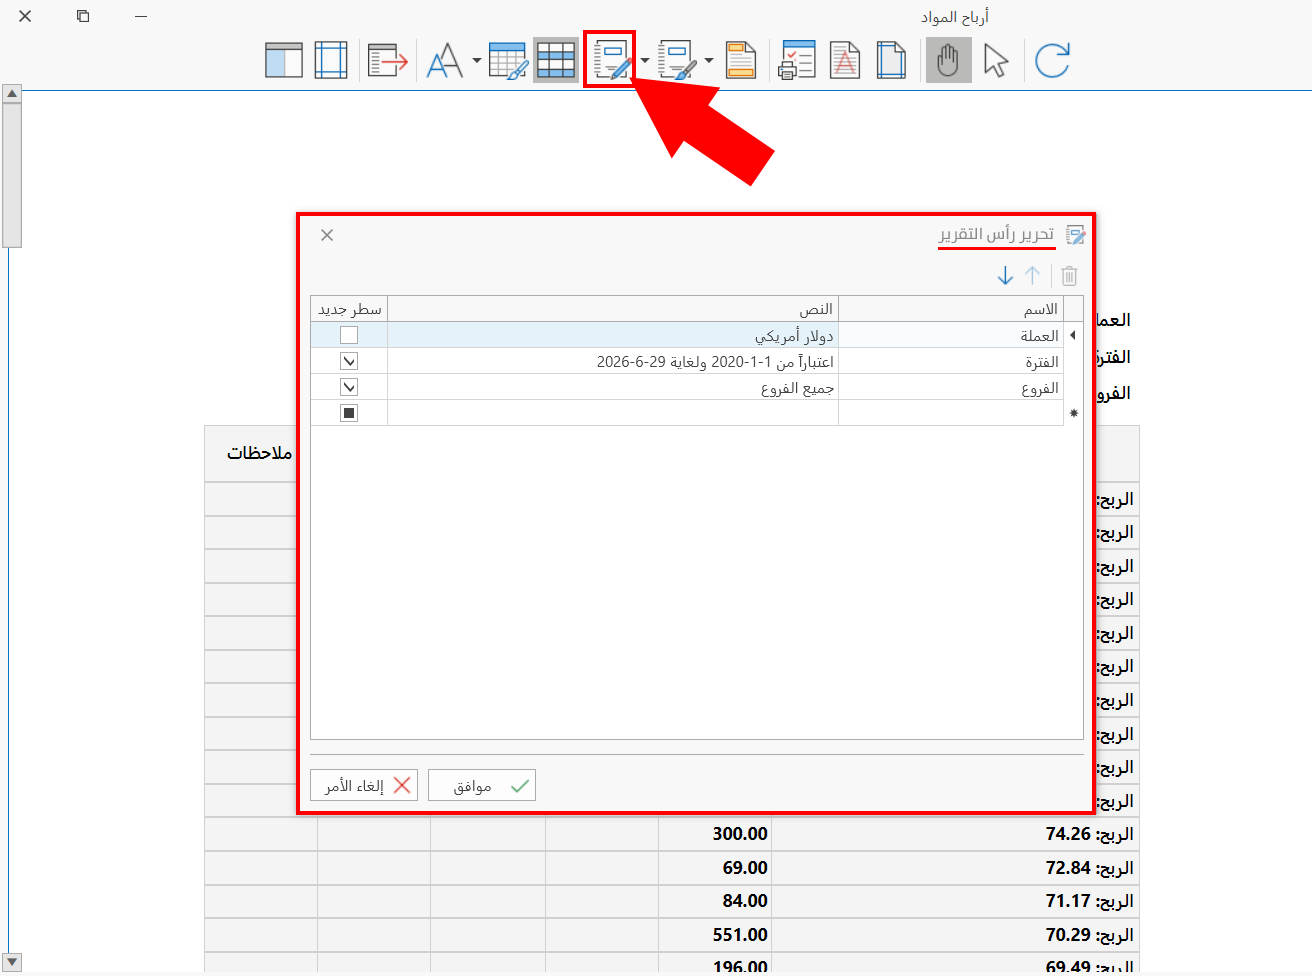Open the print preview icon
Viewport: 1312px width, 976px height.
(797, 60)
